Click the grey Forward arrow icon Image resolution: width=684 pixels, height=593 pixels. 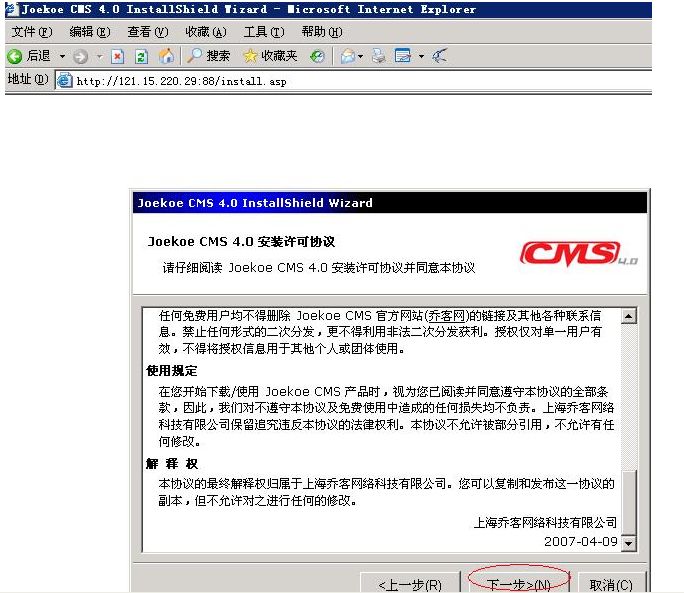pyautogui.click(x=81, y=56)
